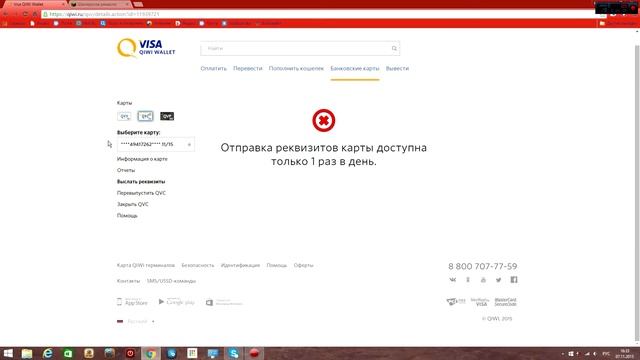The image size is (640, 360).
Task: Open the Вывести menu item
Action: 397,69
